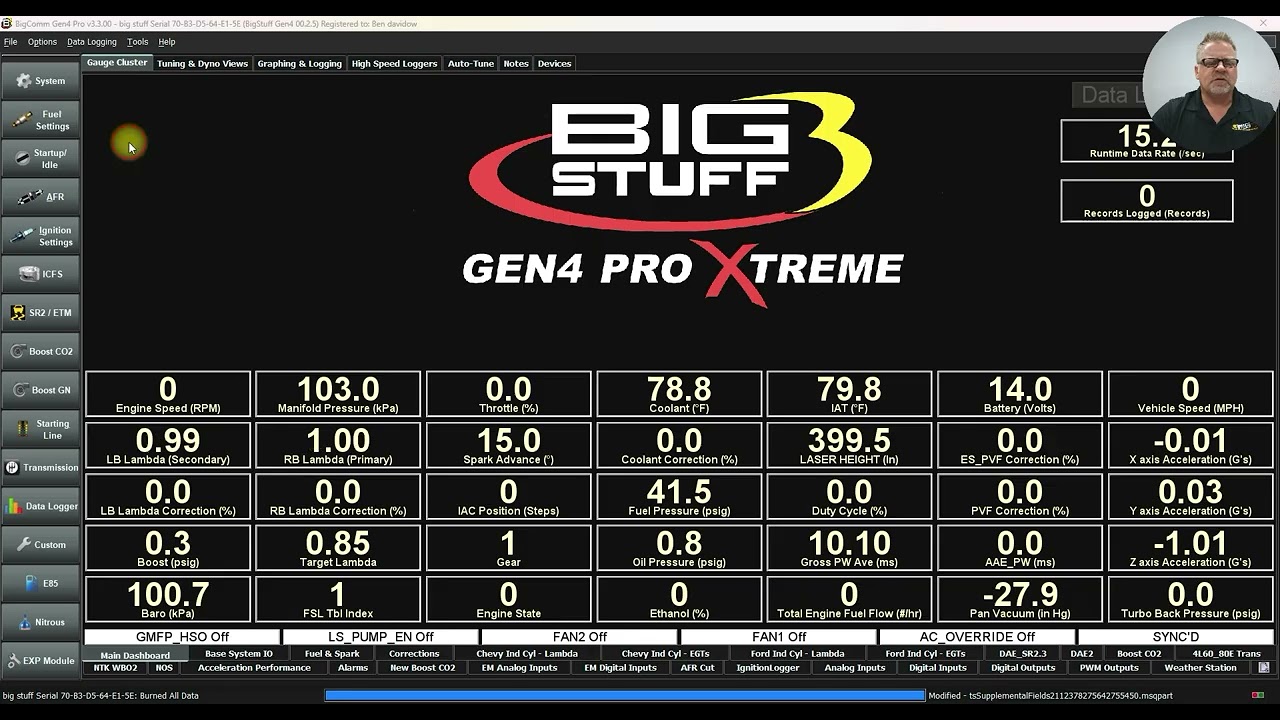Select the IgnitionLogger dashboard tab
Screen dimensions: 1280x720
tap(768, 668)
